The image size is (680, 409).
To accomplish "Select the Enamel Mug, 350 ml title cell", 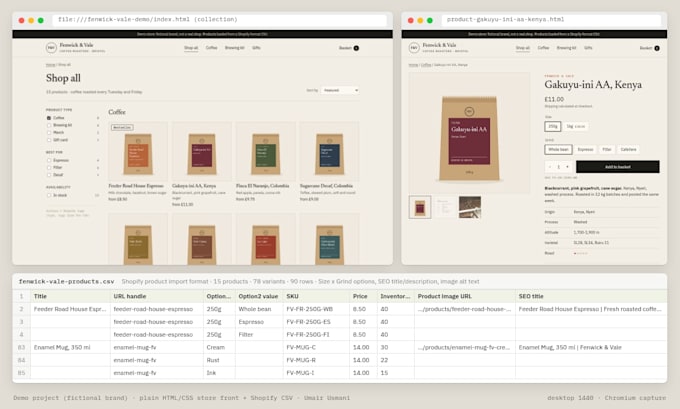I will [70, 347].
